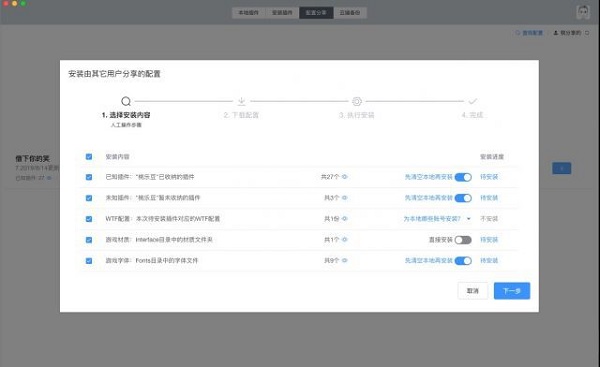This screenshot has height=367, width=600.
Task: Select the 配置分享 tab
Action: (x=316, y=13)
